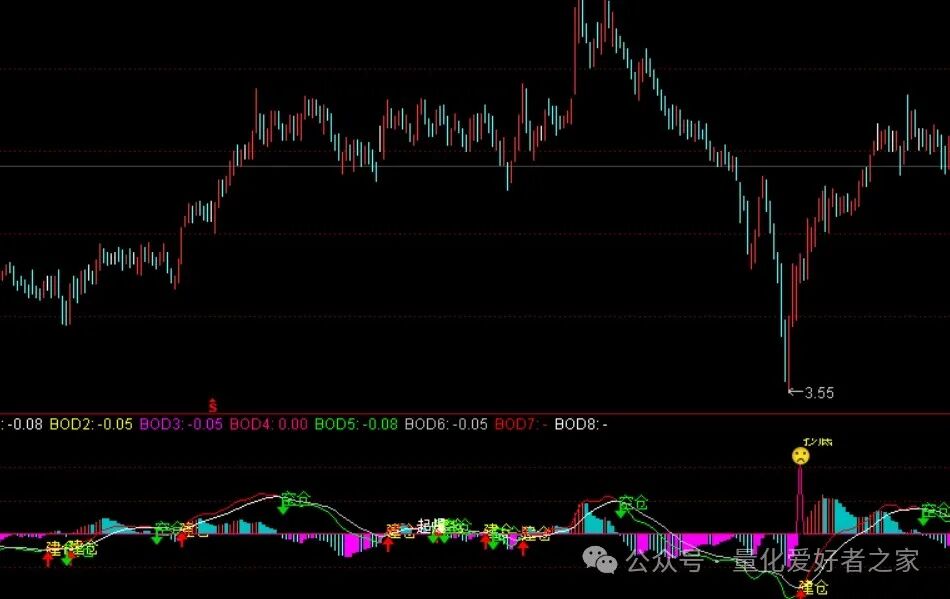
Task: Click the yellow sad-face signal icon
Action: click(x=800, y=456)
